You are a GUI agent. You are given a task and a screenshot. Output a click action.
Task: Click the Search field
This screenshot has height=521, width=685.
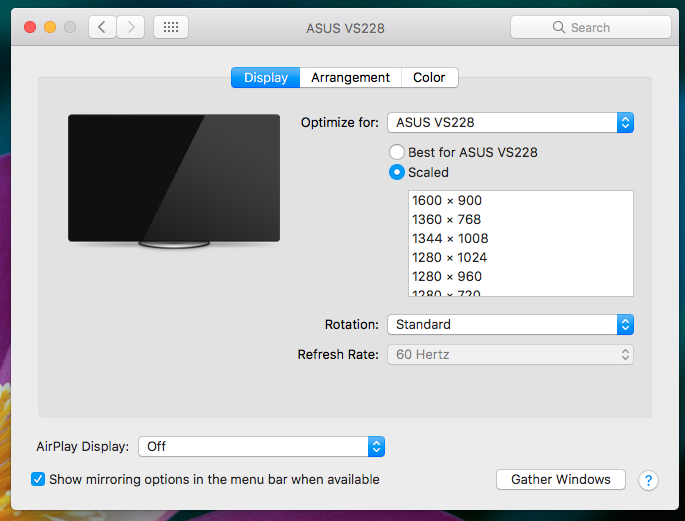tap(591, 28)
